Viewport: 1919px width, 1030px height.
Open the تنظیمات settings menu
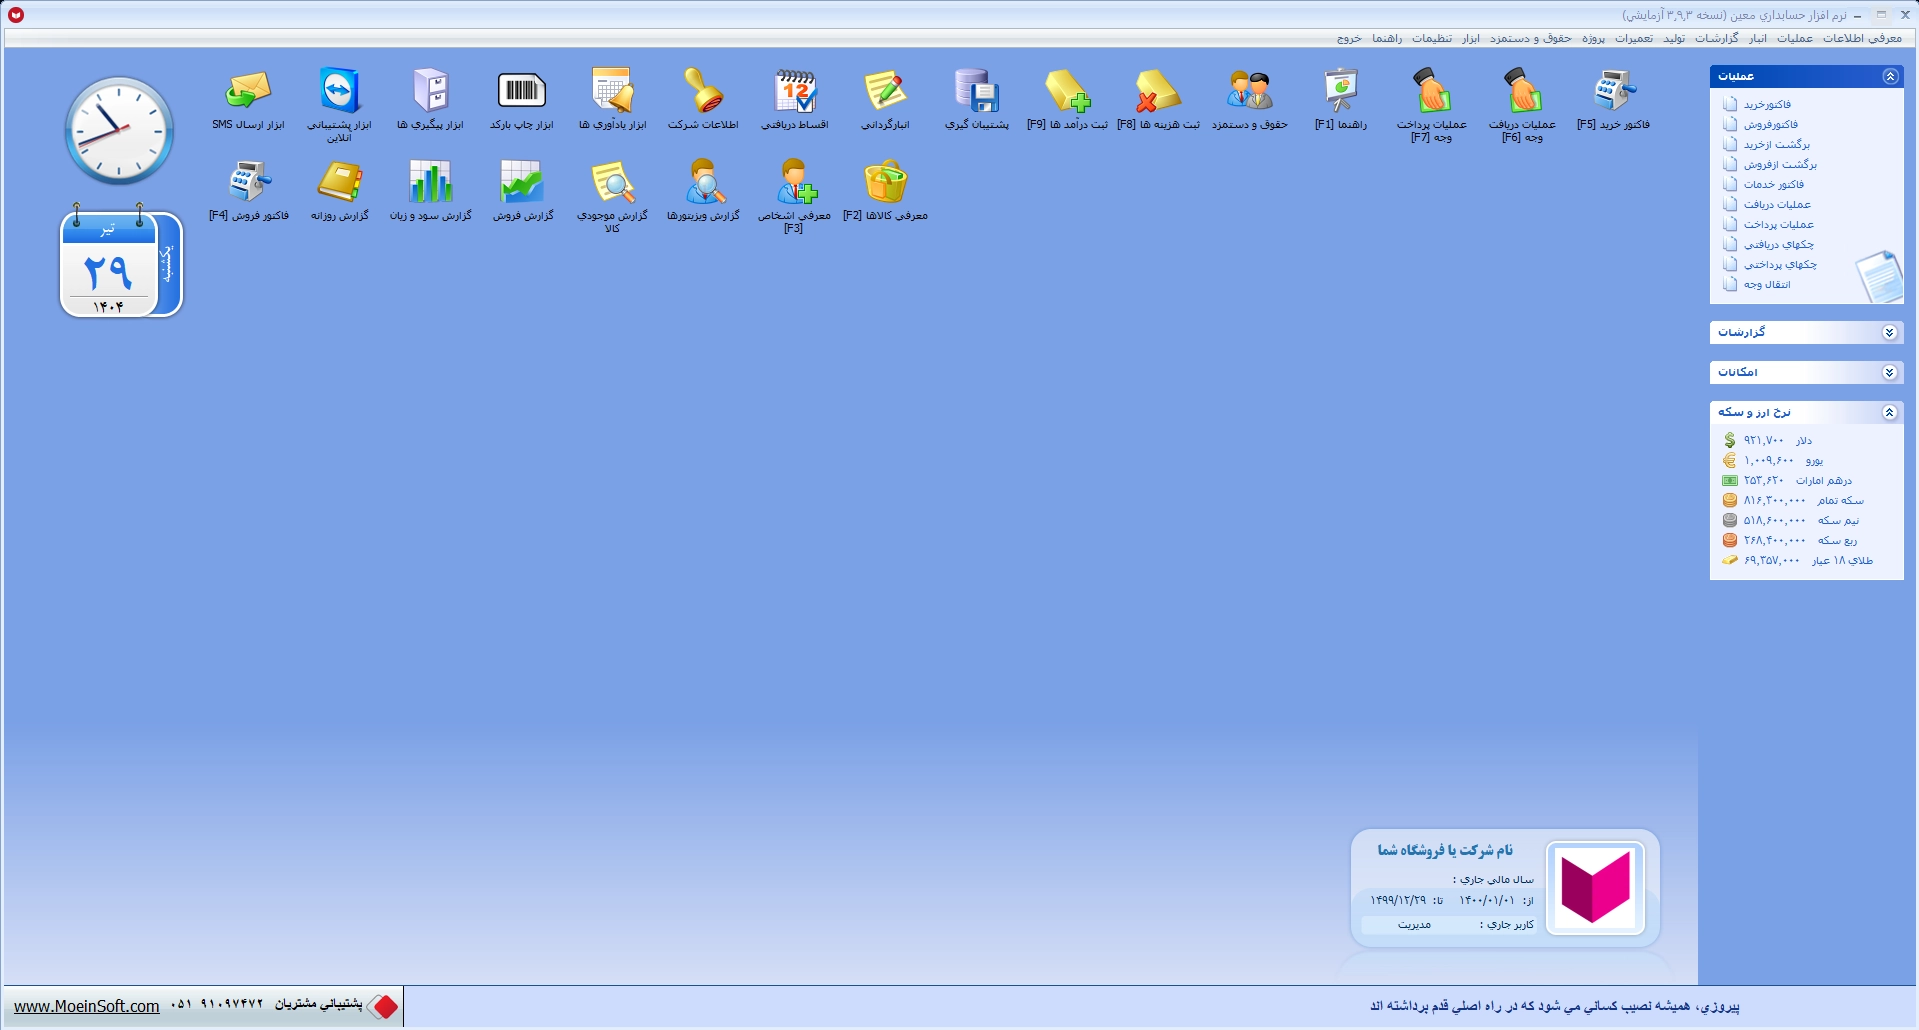(1432, 38)
